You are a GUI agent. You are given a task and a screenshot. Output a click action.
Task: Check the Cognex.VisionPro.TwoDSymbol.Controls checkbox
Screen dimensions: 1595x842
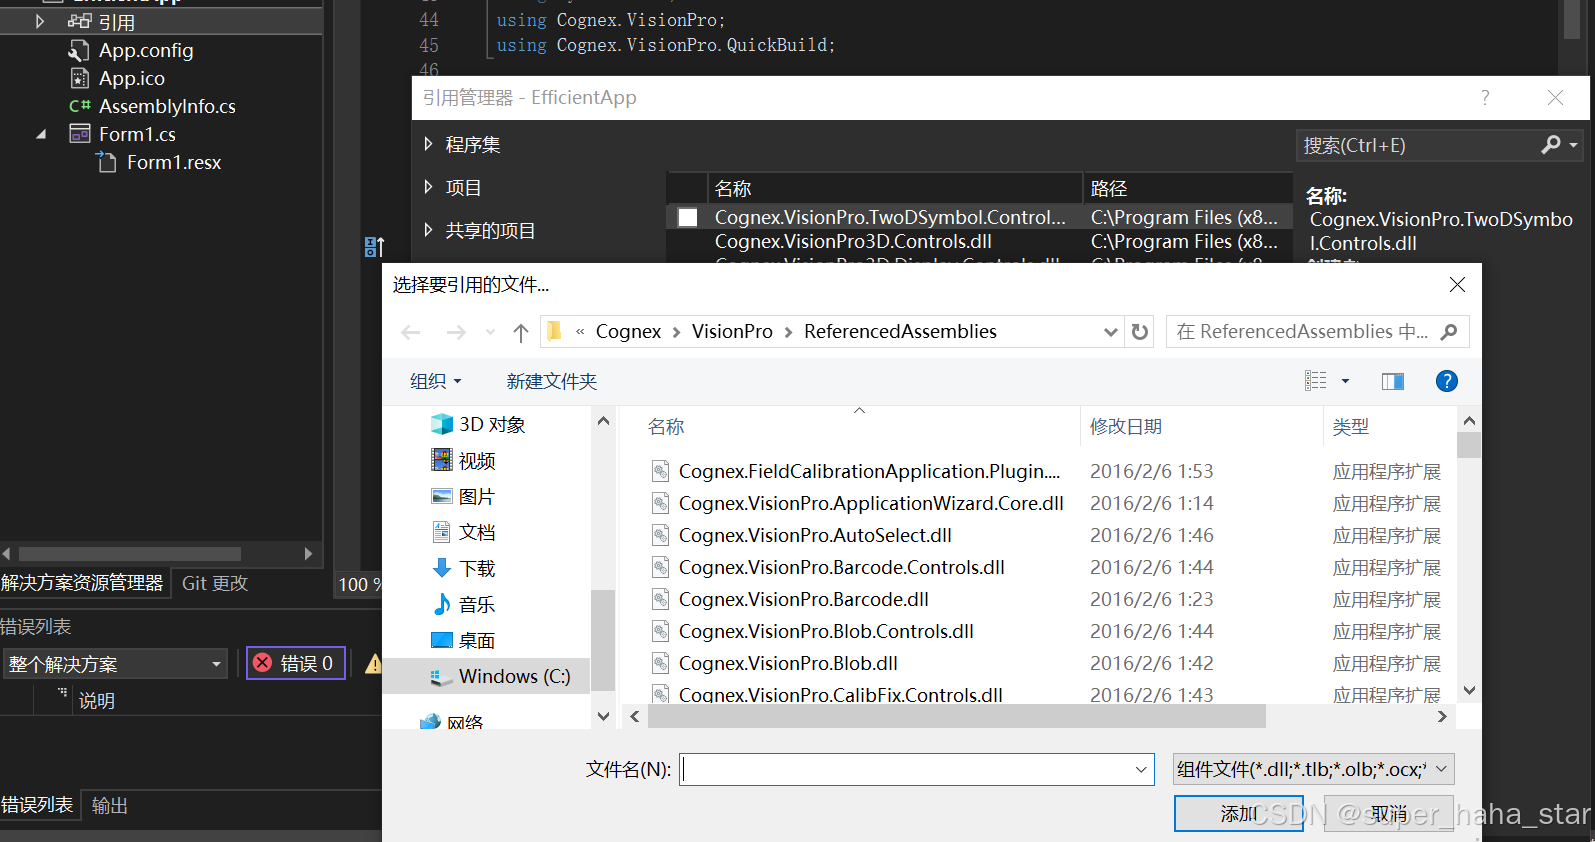(688, 217)
